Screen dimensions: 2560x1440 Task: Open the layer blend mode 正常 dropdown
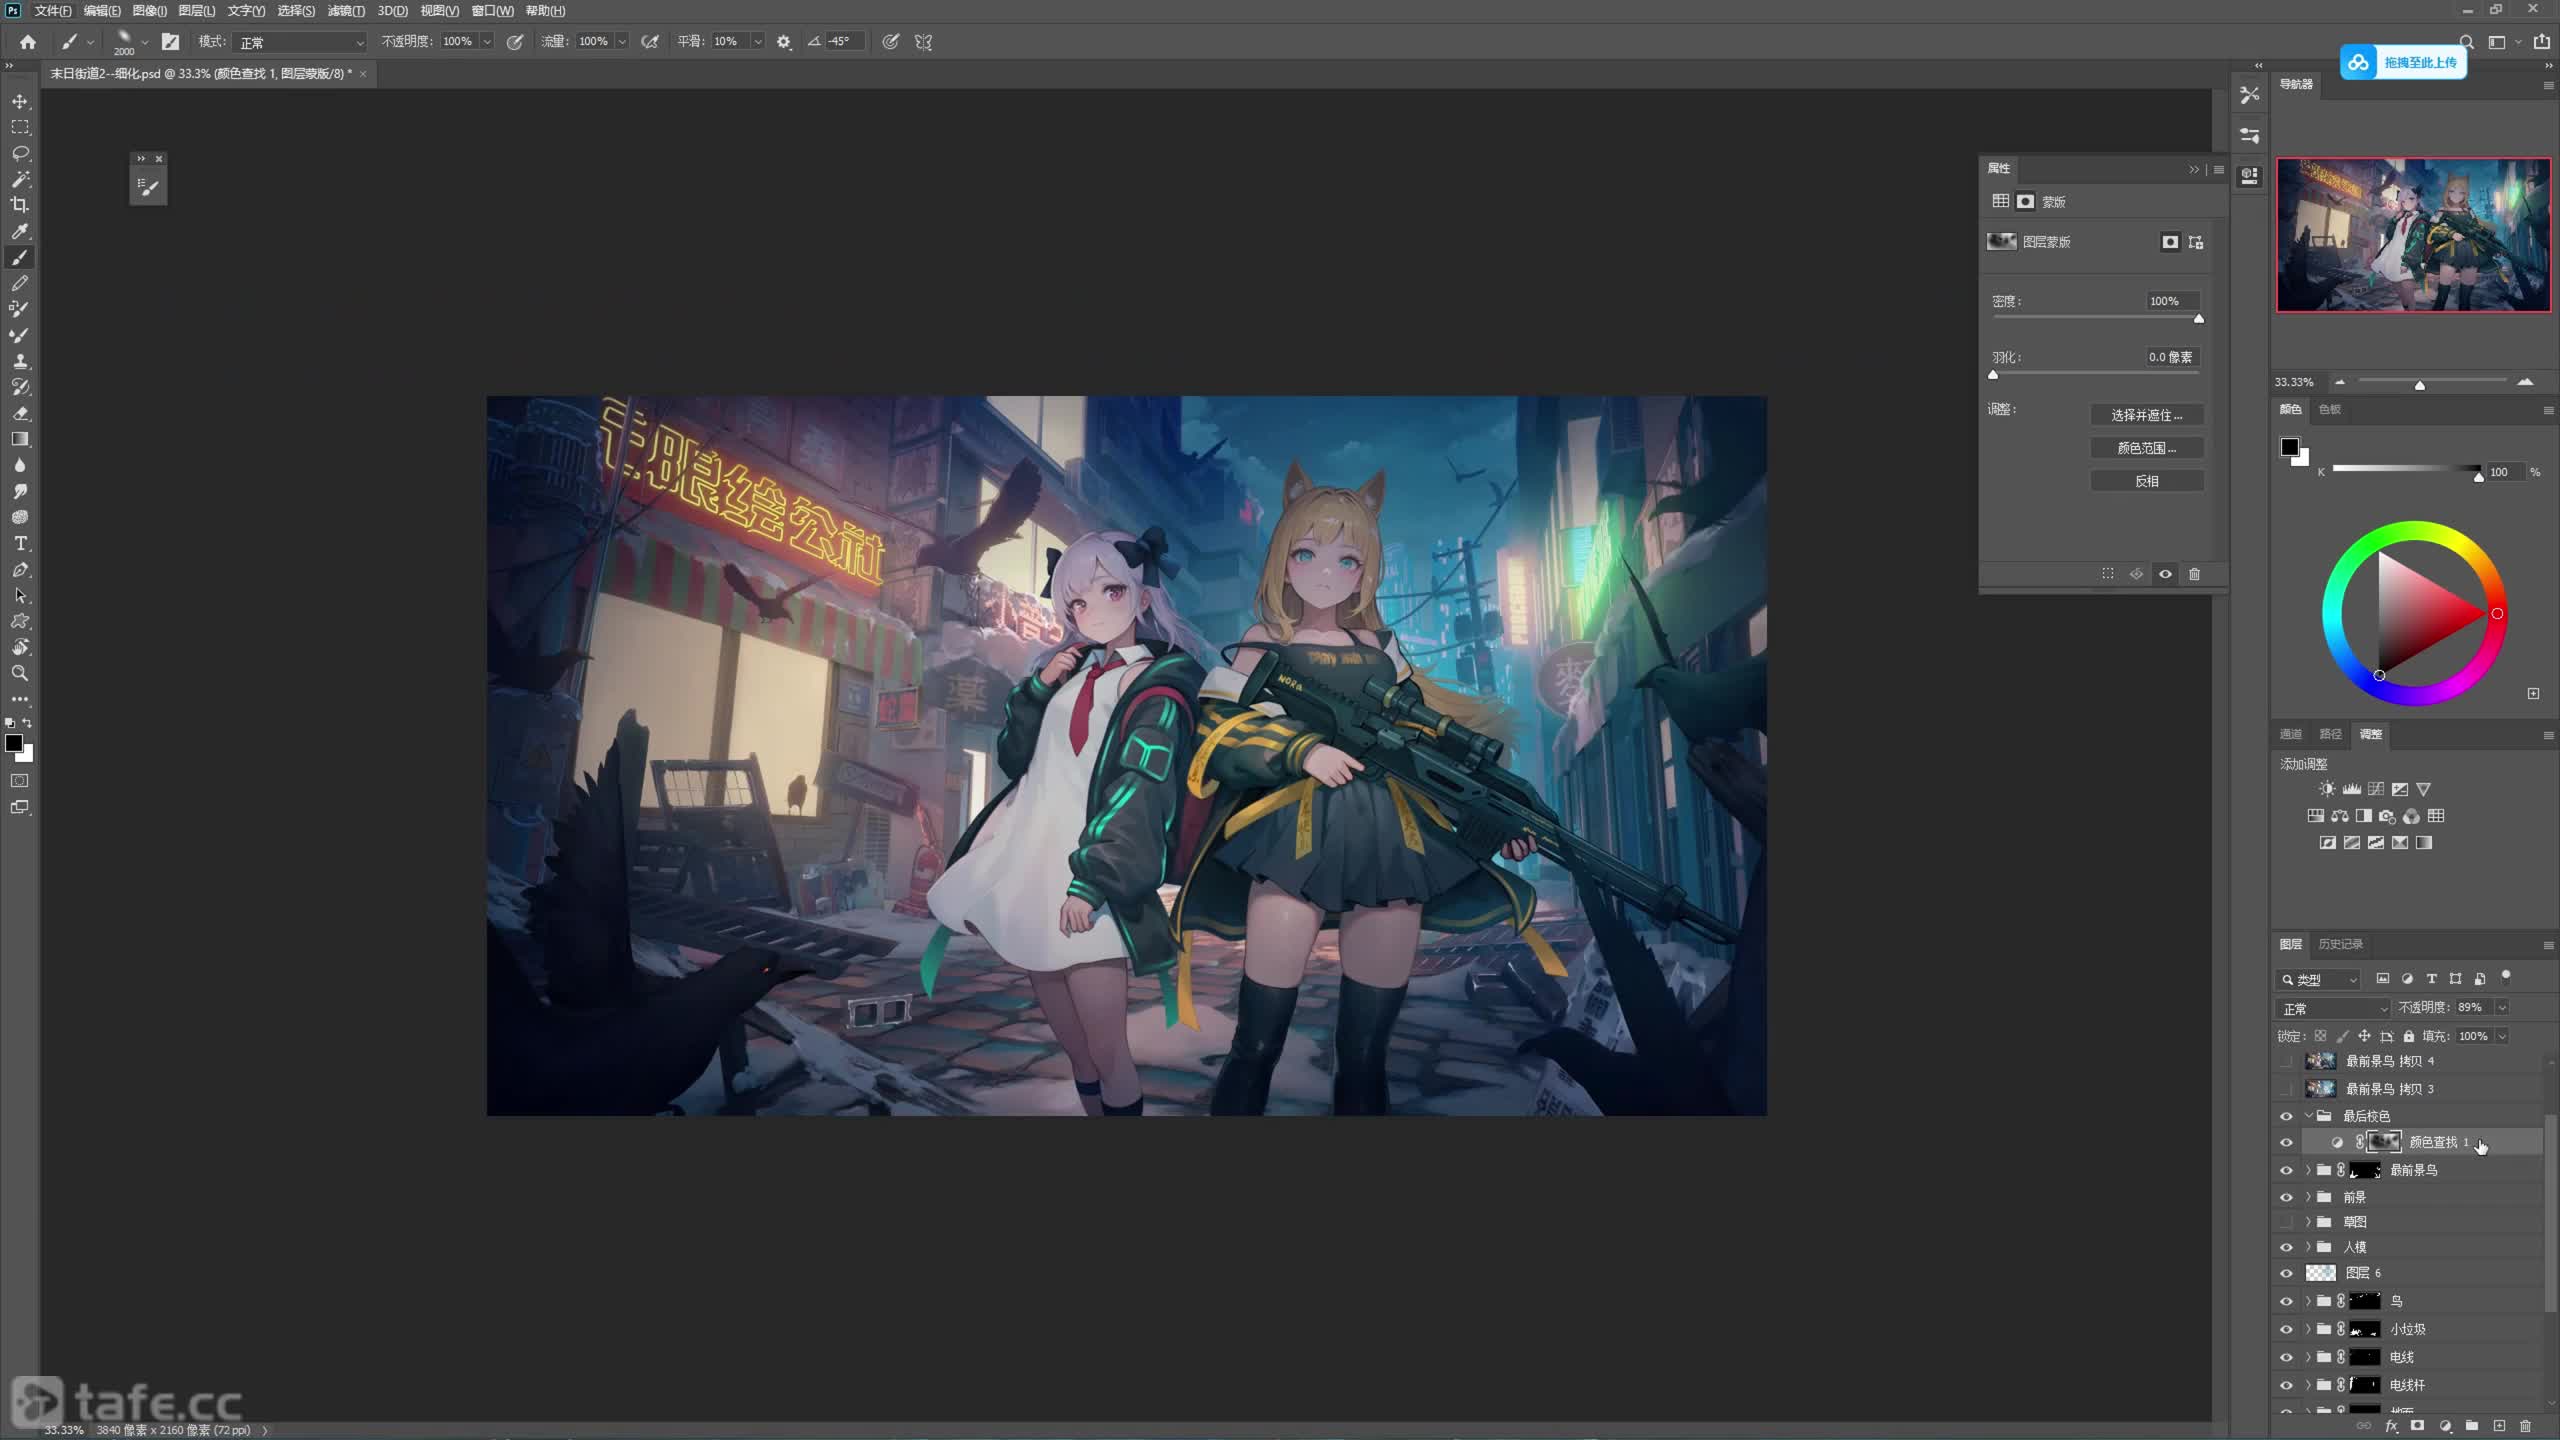pos(2333,1008)
